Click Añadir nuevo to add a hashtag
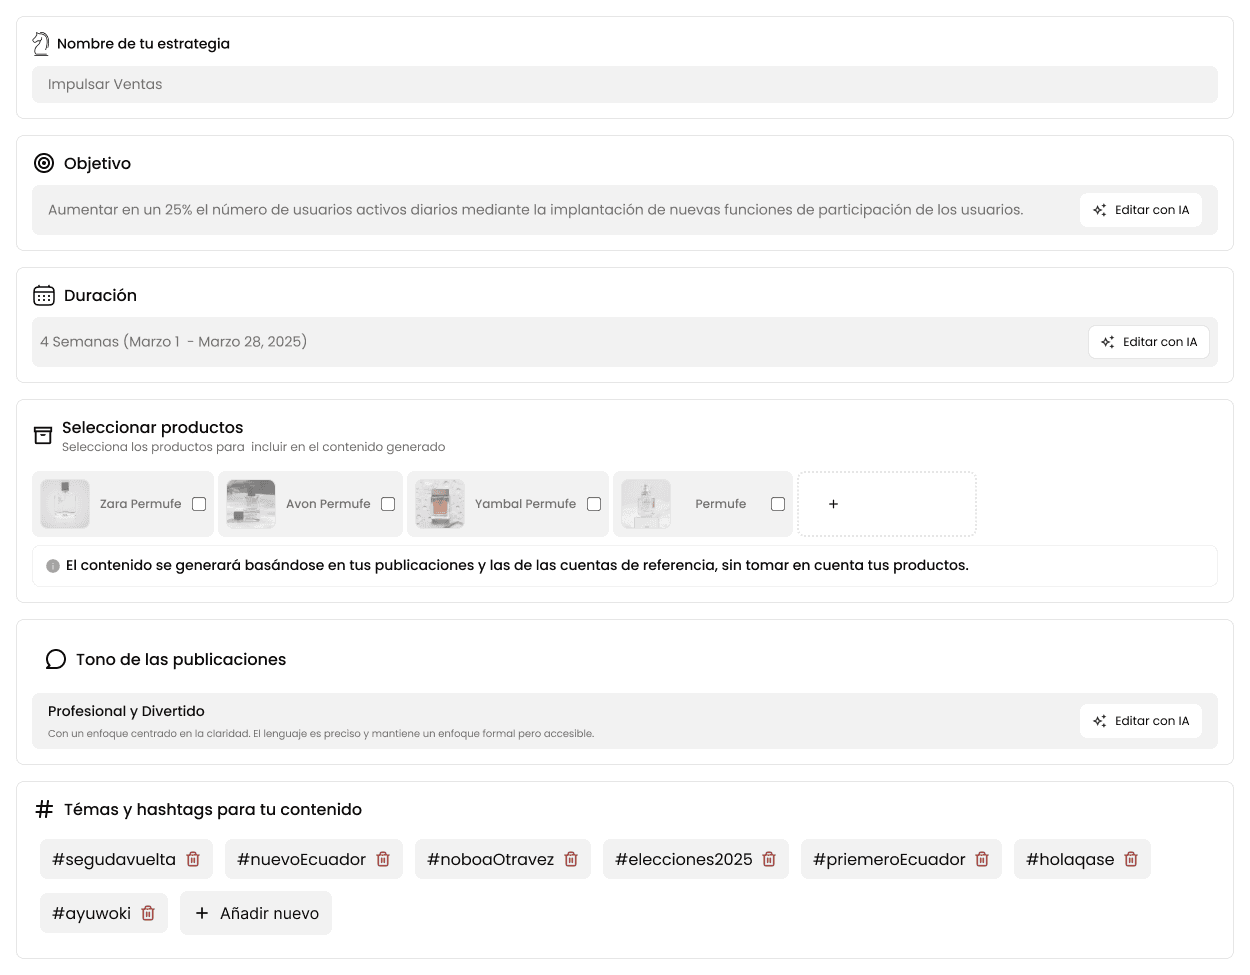Viewport: 1250px width, 975px height. 256,913
